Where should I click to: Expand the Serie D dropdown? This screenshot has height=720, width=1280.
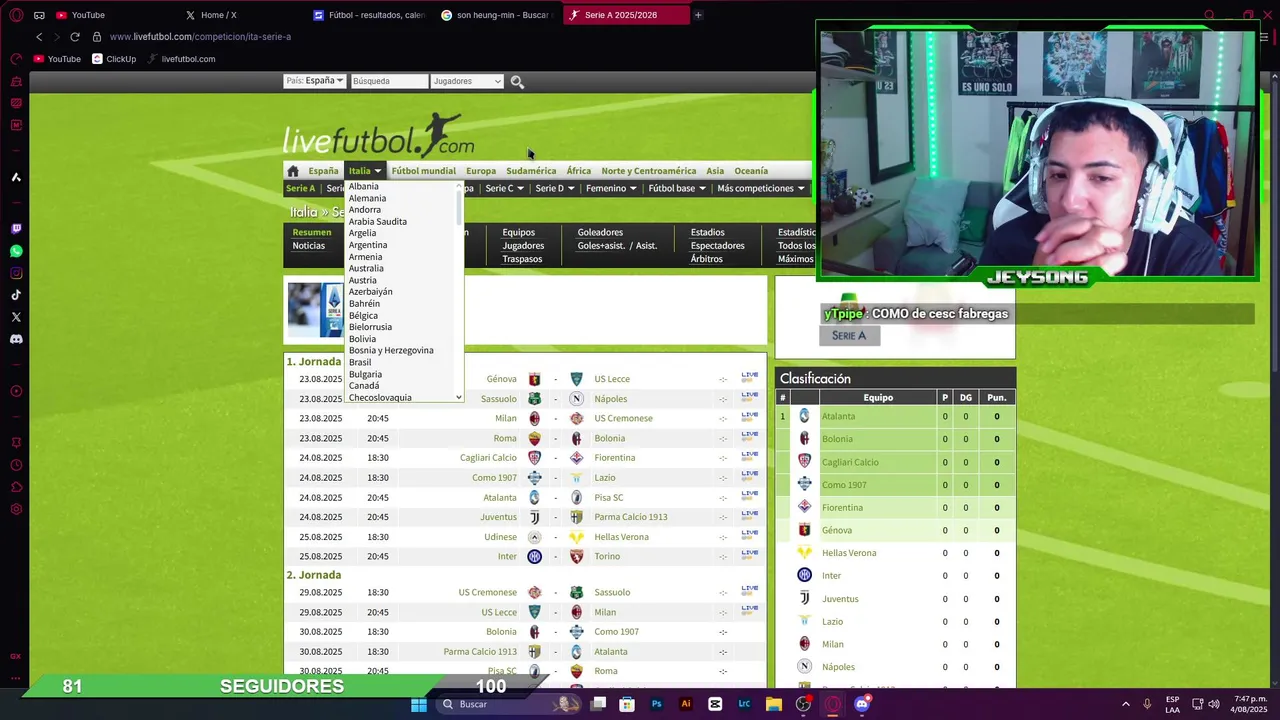tap(555, 188)
